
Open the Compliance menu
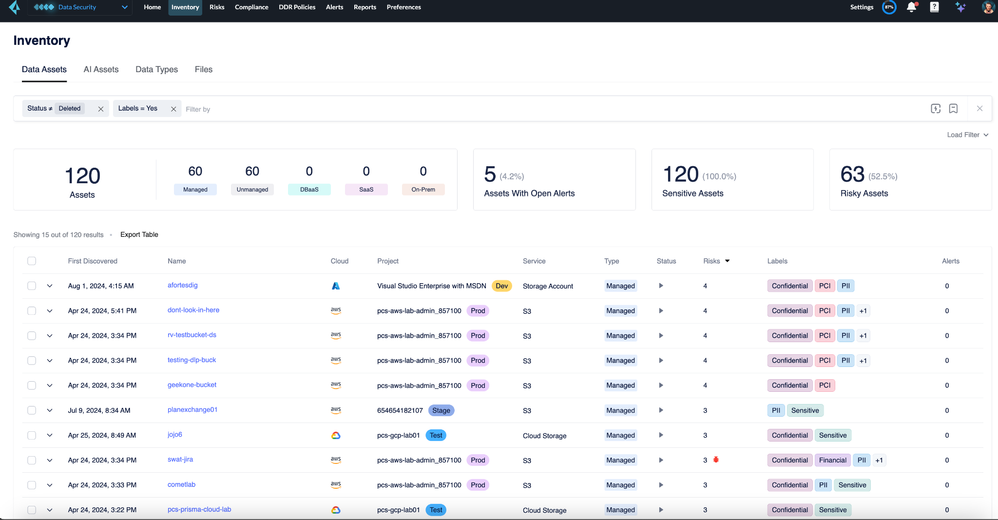point(251,7)
